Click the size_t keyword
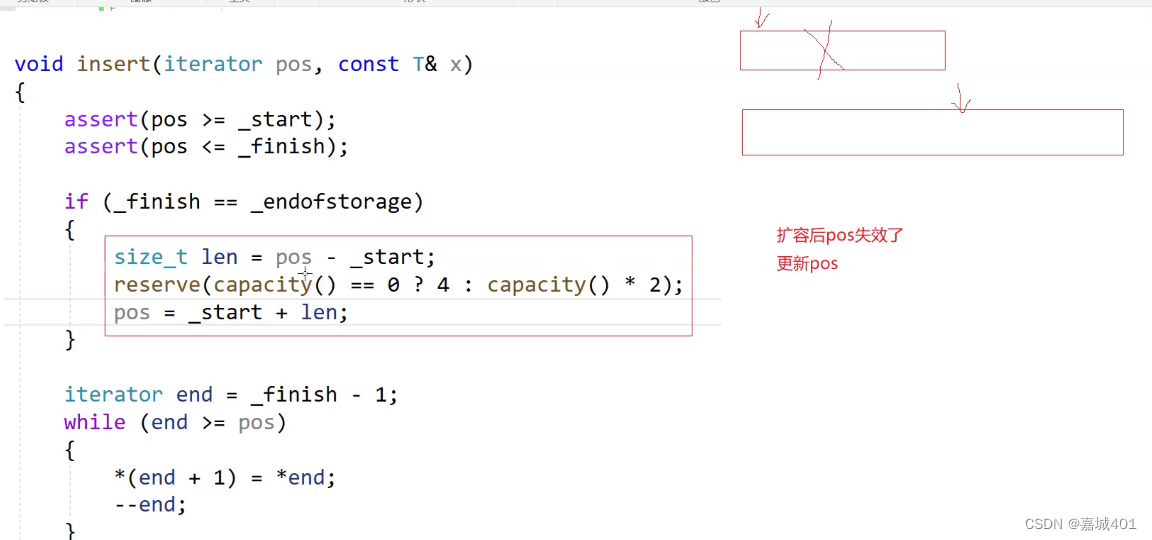Image resolution: width=1152 pixels, height=540 pixels. tap(150, 257)
